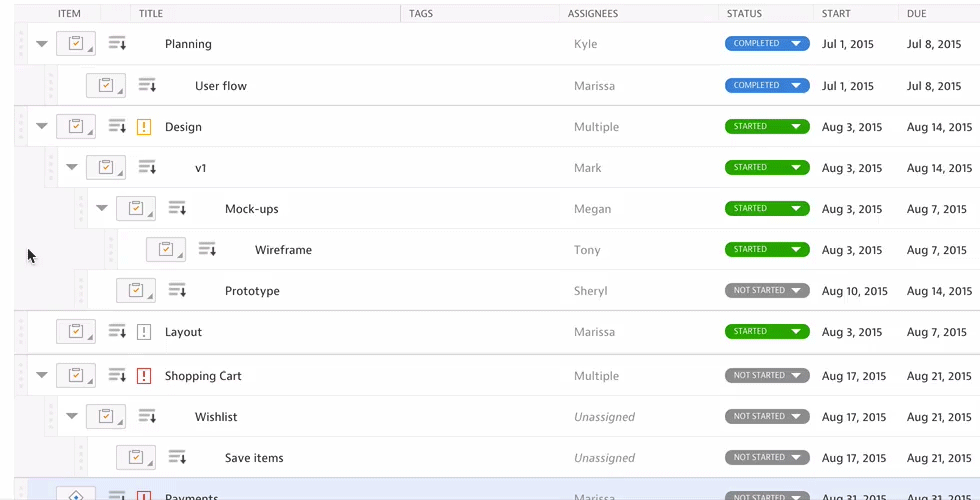Click the task type icon for Design
Viewport: 980px width, 500px height.
76,126
